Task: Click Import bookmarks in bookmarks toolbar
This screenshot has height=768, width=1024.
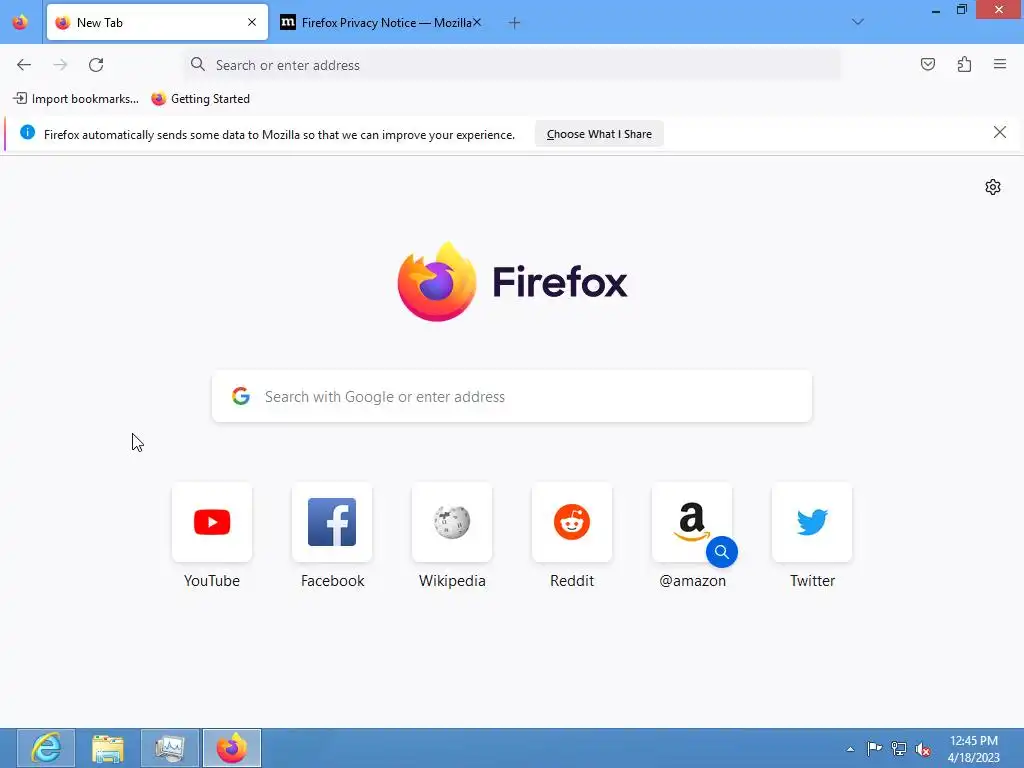Action: [x=76, y=99]
